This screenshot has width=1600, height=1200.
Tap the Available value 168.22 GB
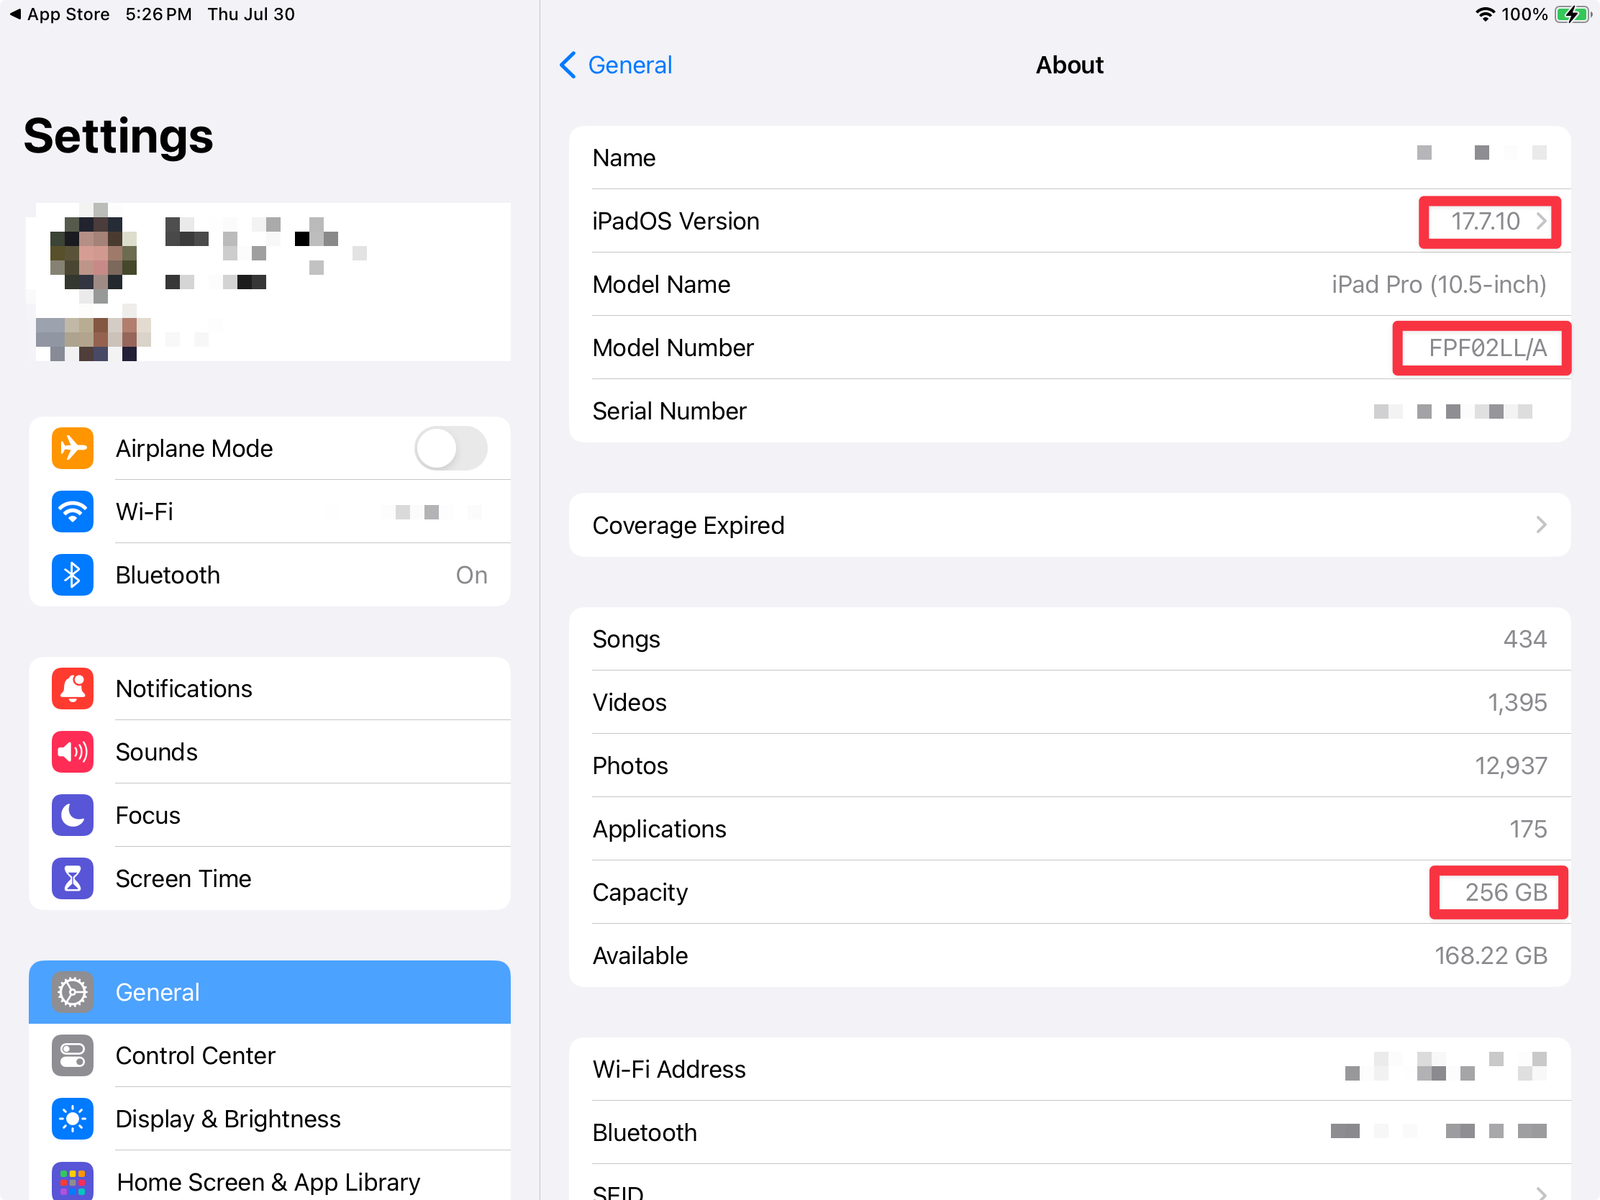coord(1491,956)
